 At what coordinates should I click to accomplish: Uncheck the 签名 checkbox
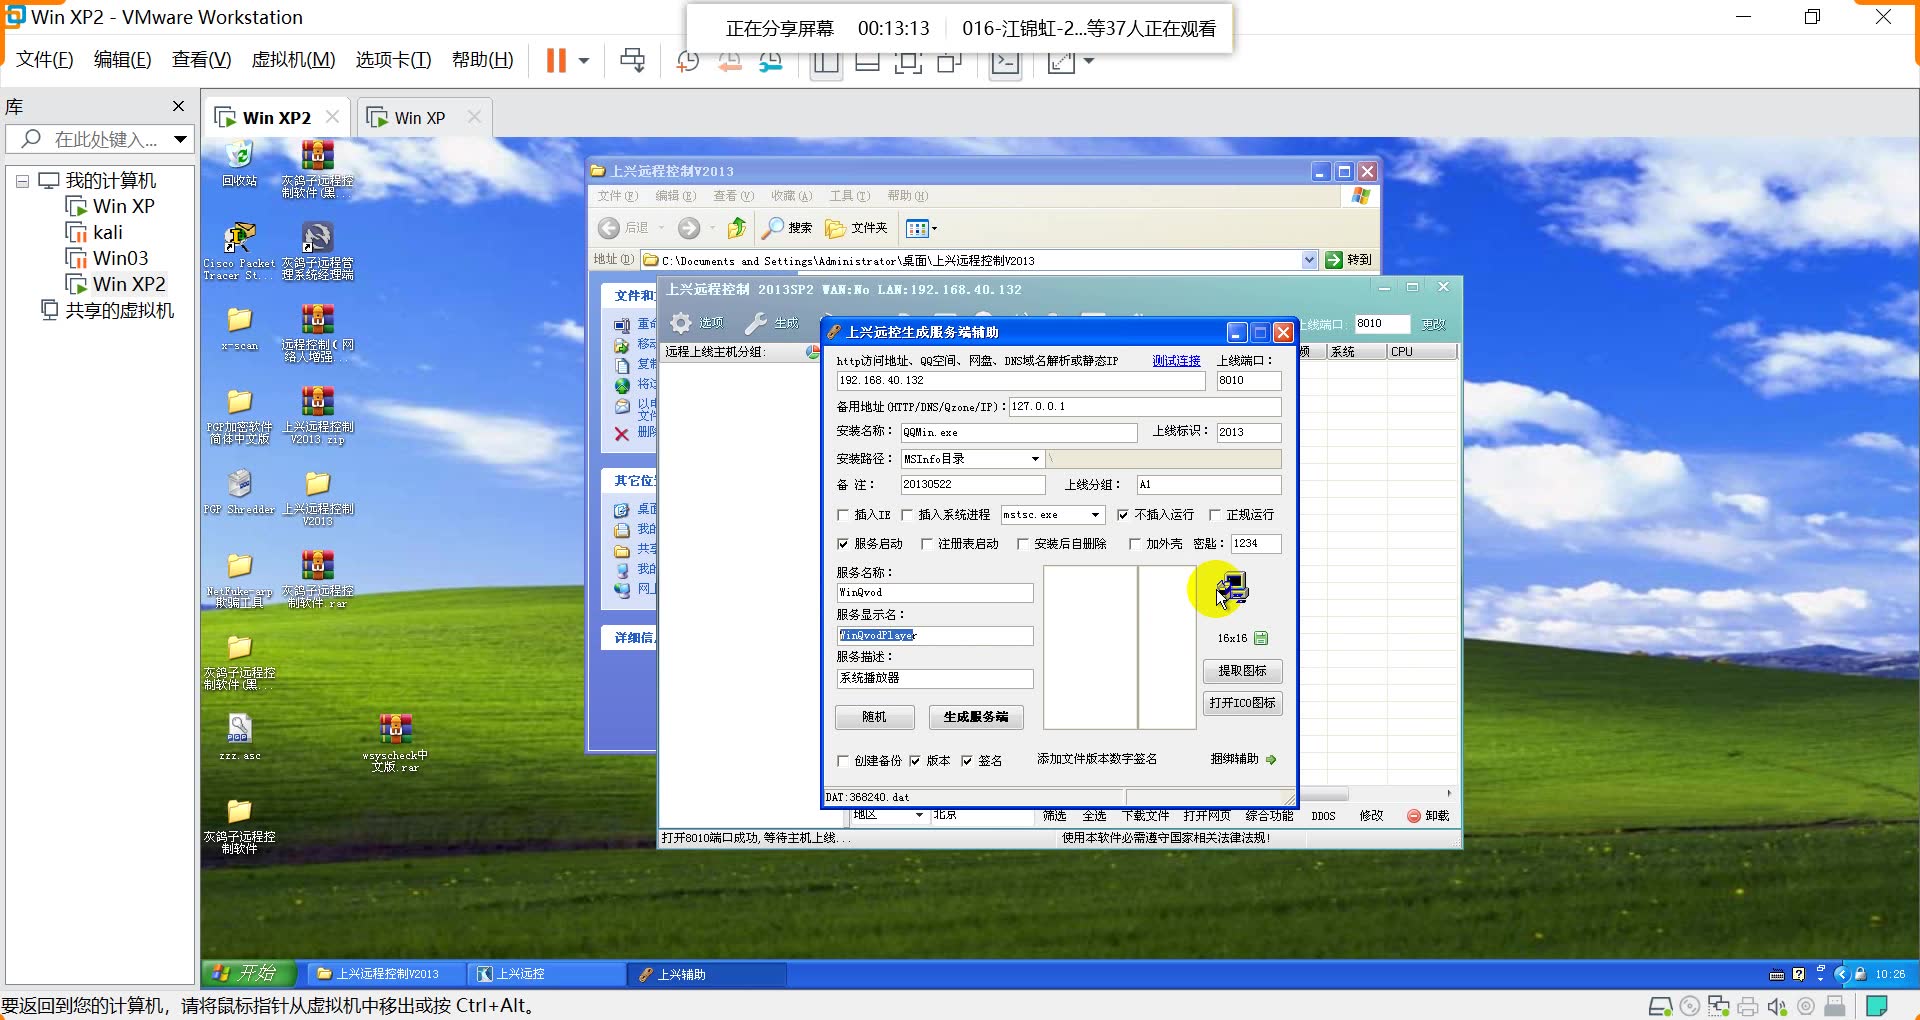967,761
